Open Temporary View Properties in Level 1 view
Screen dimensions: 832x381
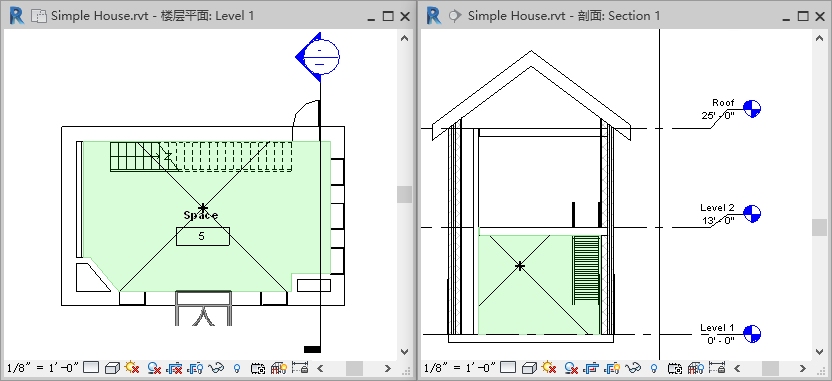click(x=258, y=368)
